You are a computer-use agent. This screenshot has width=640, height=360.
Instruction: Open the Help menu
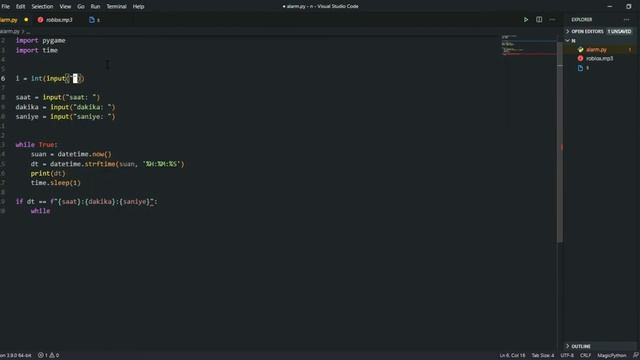(138, 7)
